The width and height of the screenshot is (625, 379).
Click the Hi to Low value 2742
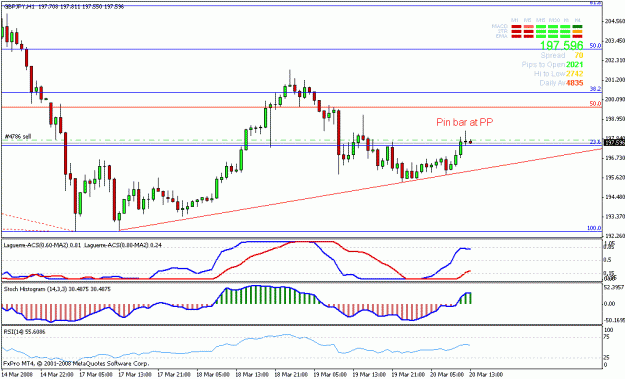click(x=574, y=74)
